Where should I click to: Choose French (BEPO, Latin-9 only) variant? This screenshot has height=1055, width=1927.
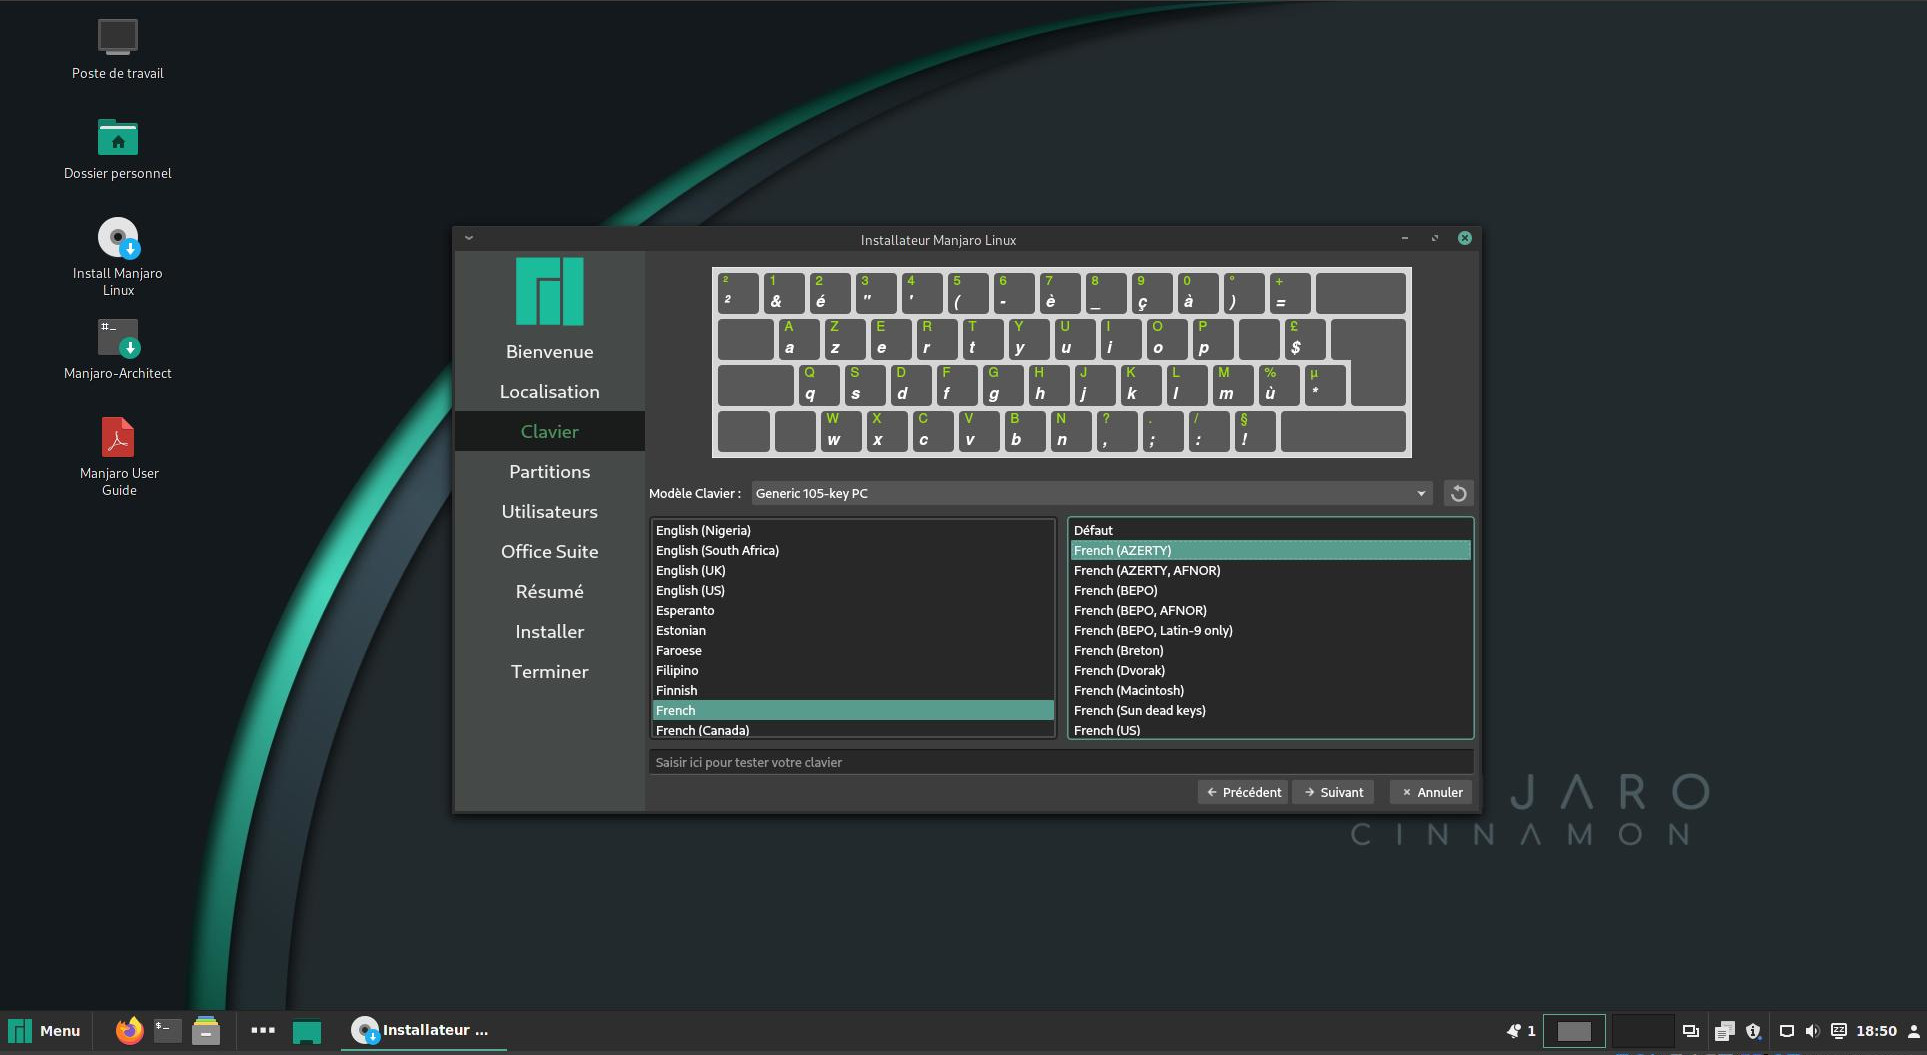click(1271, 630)
